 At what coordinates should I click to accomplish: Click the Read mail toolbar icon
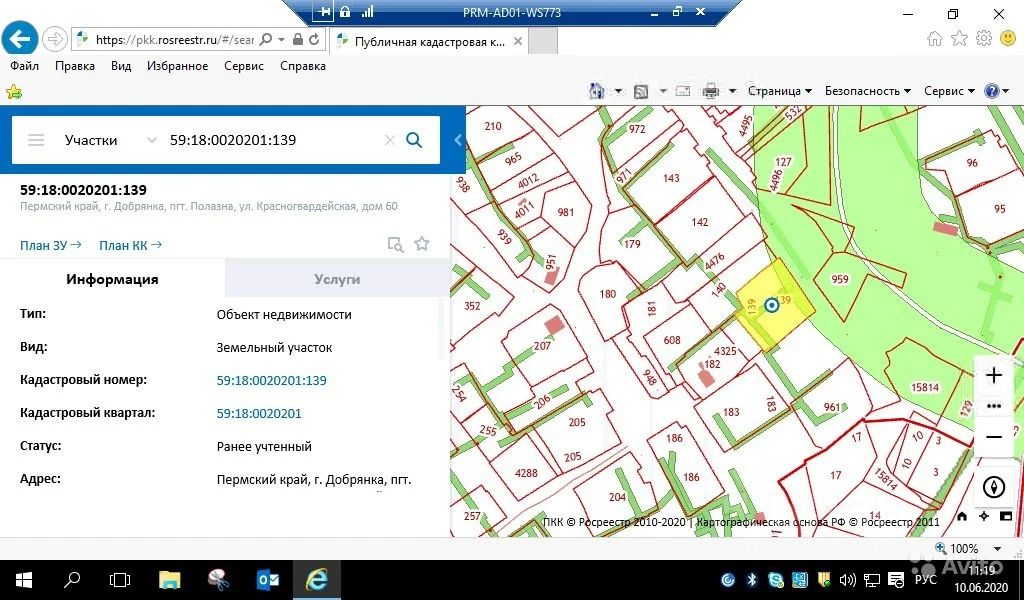pos(682,91)
